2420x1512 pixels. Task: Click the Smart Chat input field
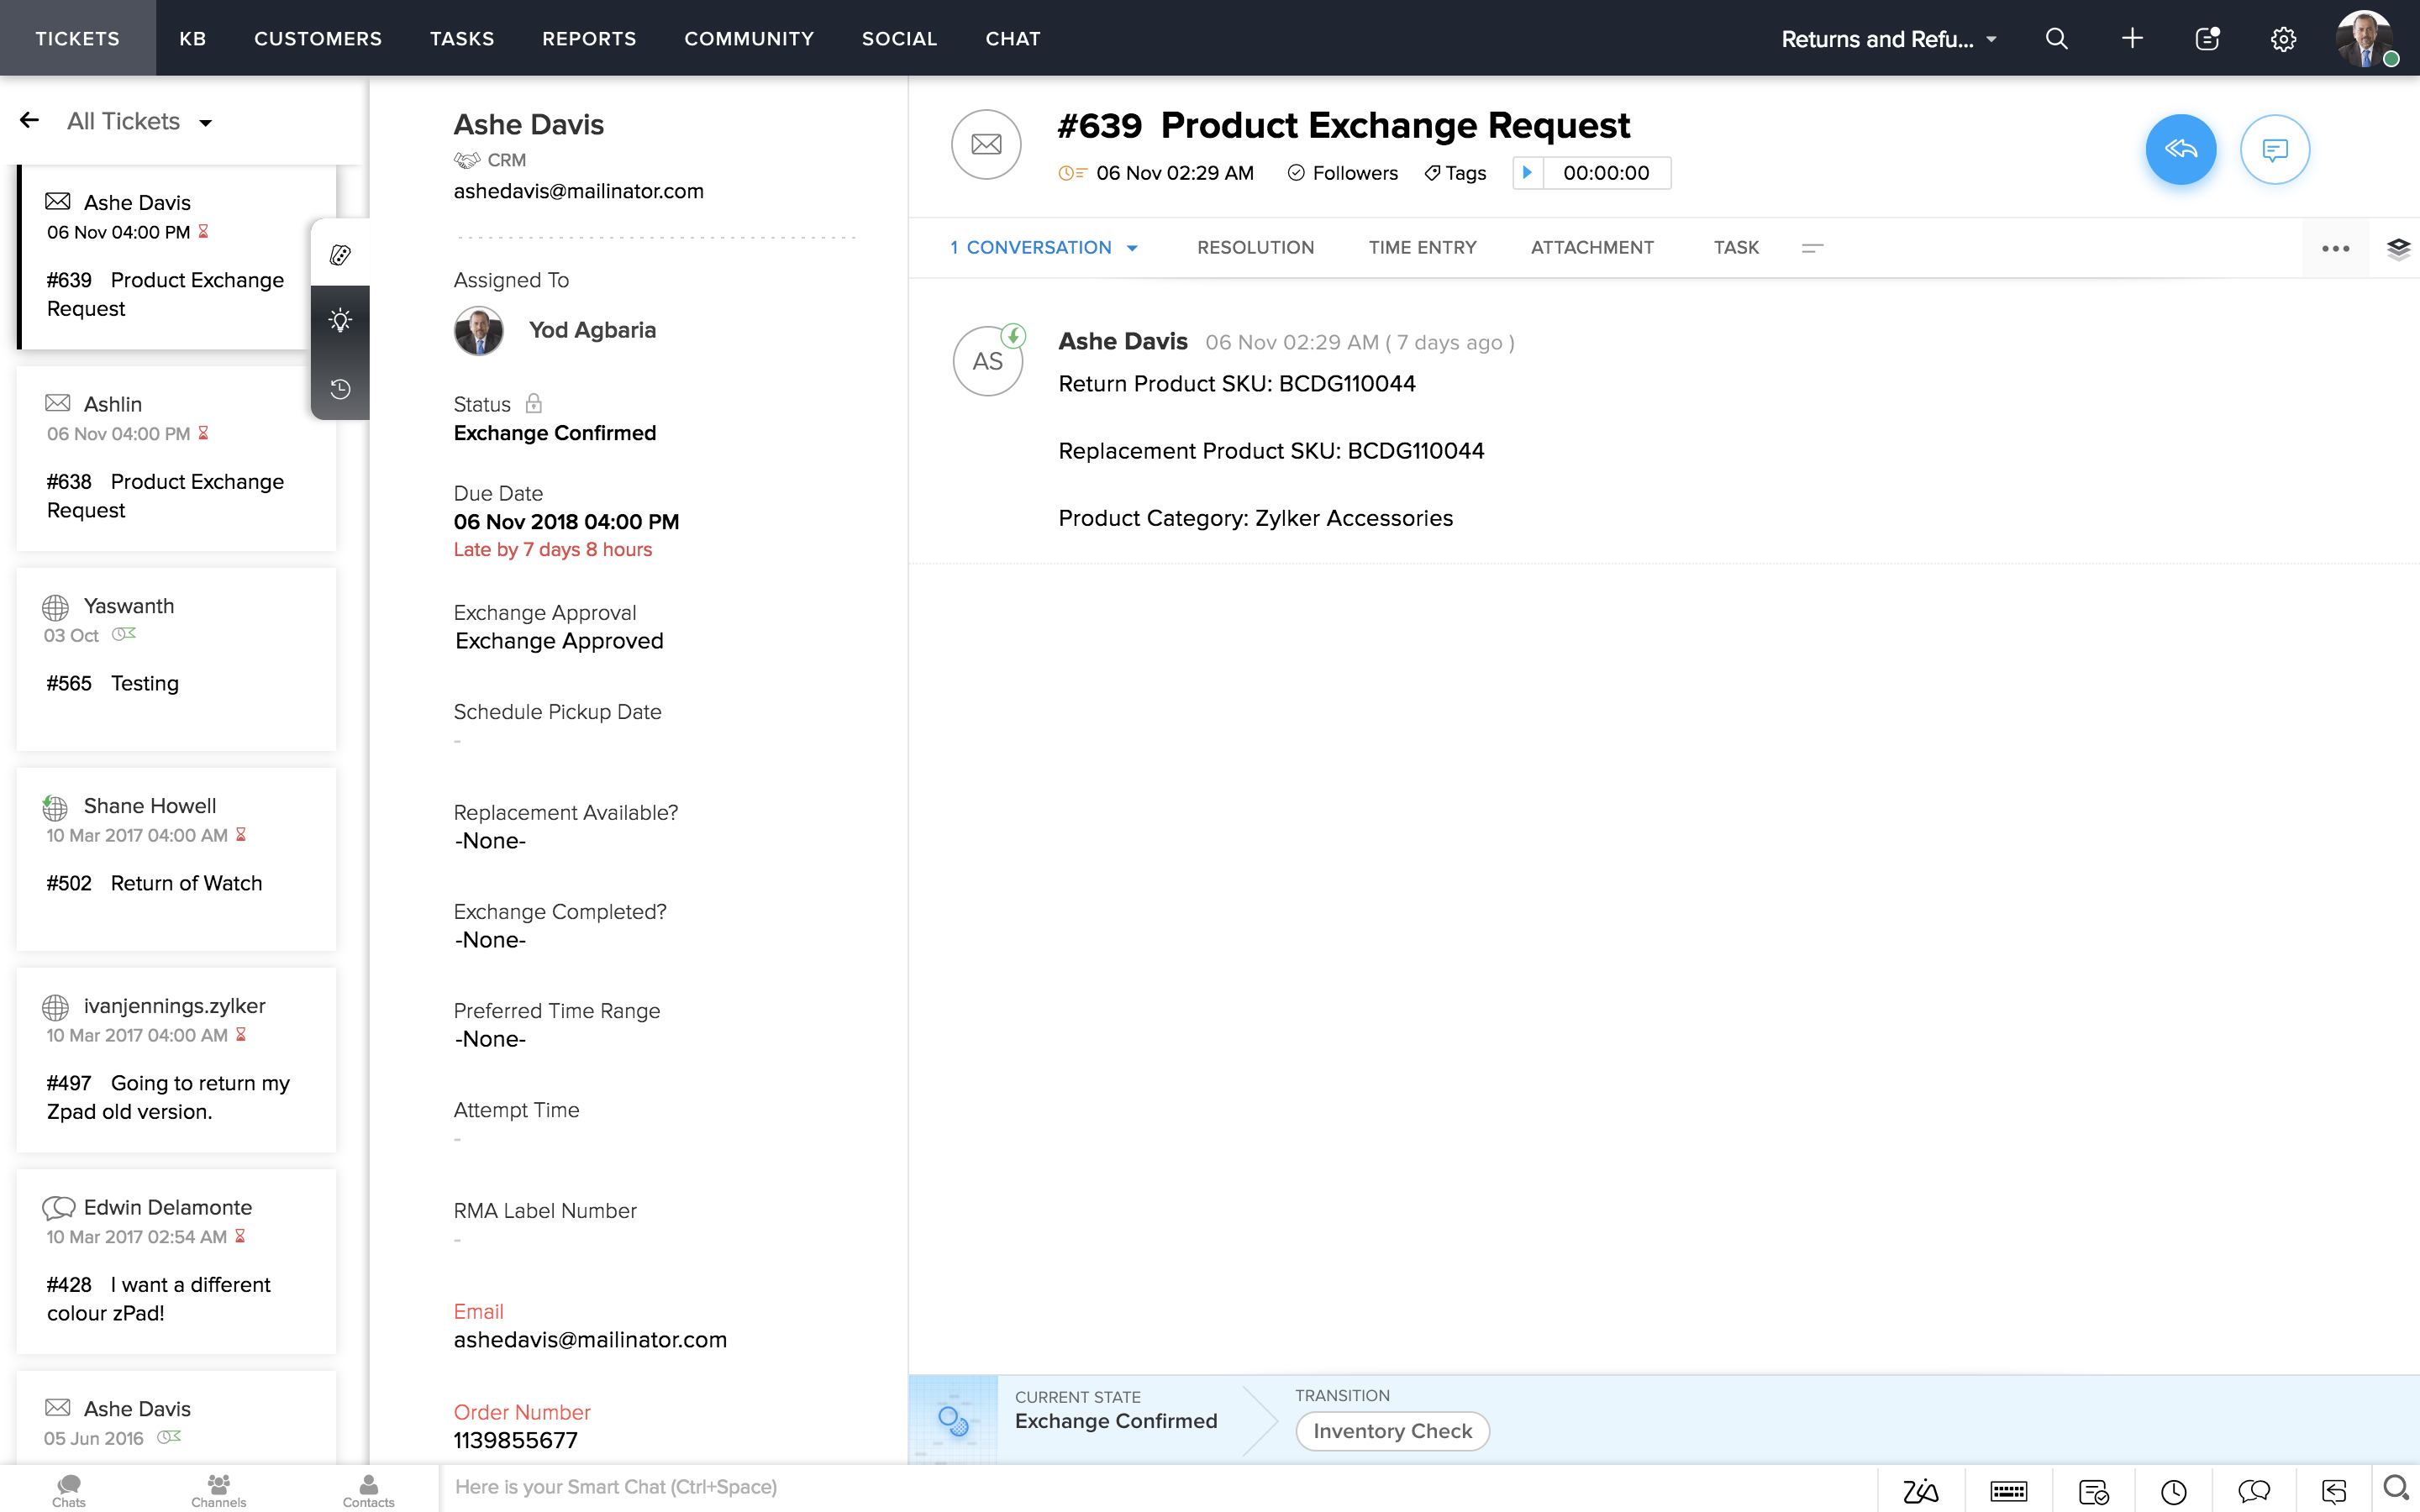pos(1150,1487)
